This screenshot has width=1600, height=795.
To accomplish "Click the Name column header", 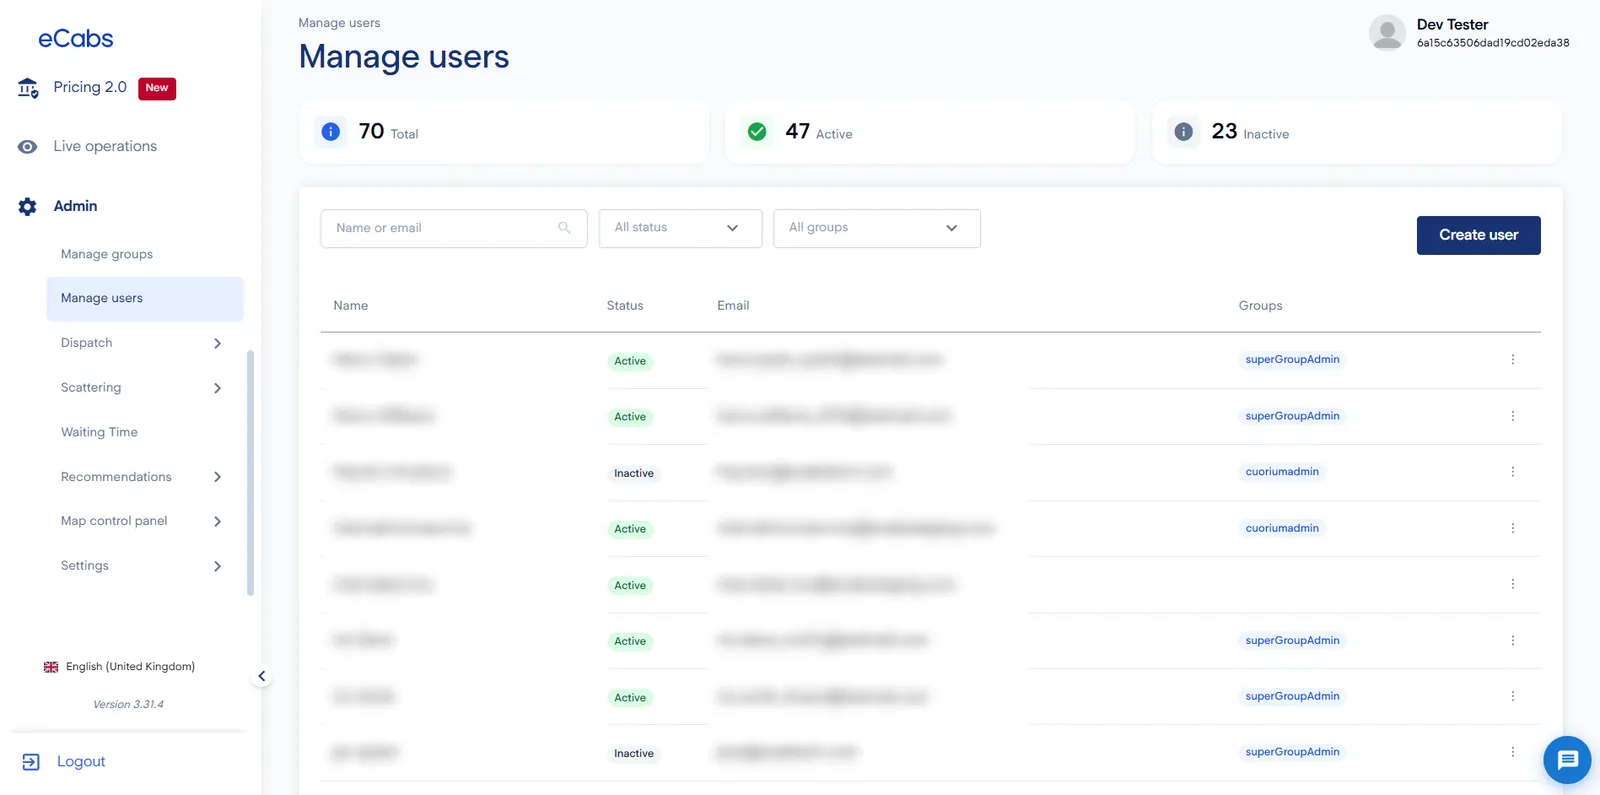I will coord(351,306).
